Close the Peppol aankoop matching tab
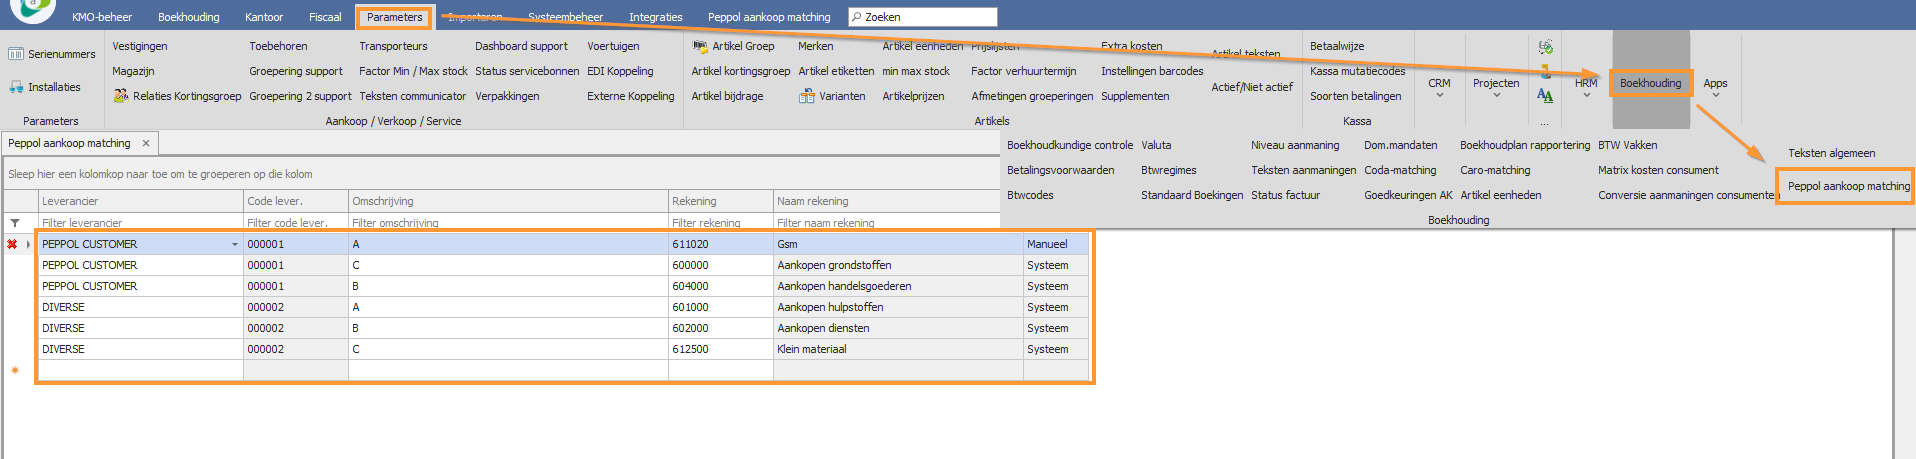This screenshot has width=1916, height=459. 146,143
